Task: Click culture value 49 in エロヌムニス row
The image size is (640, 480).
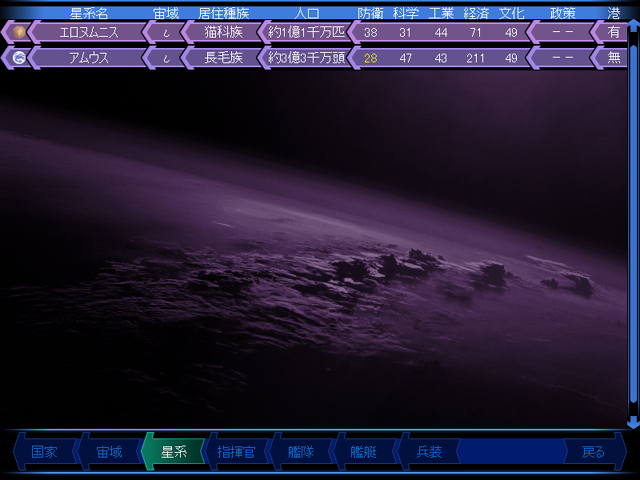Action: tap(511, 32)
